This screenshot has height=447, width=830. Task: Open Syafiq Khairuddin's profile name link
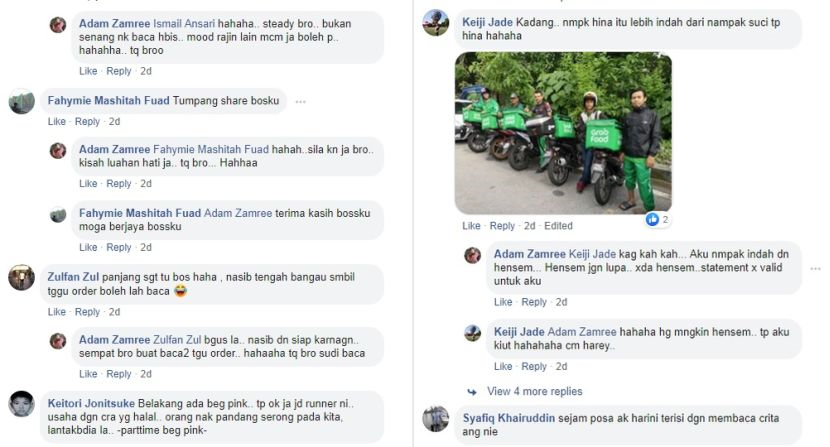click(x=509, y=418)
